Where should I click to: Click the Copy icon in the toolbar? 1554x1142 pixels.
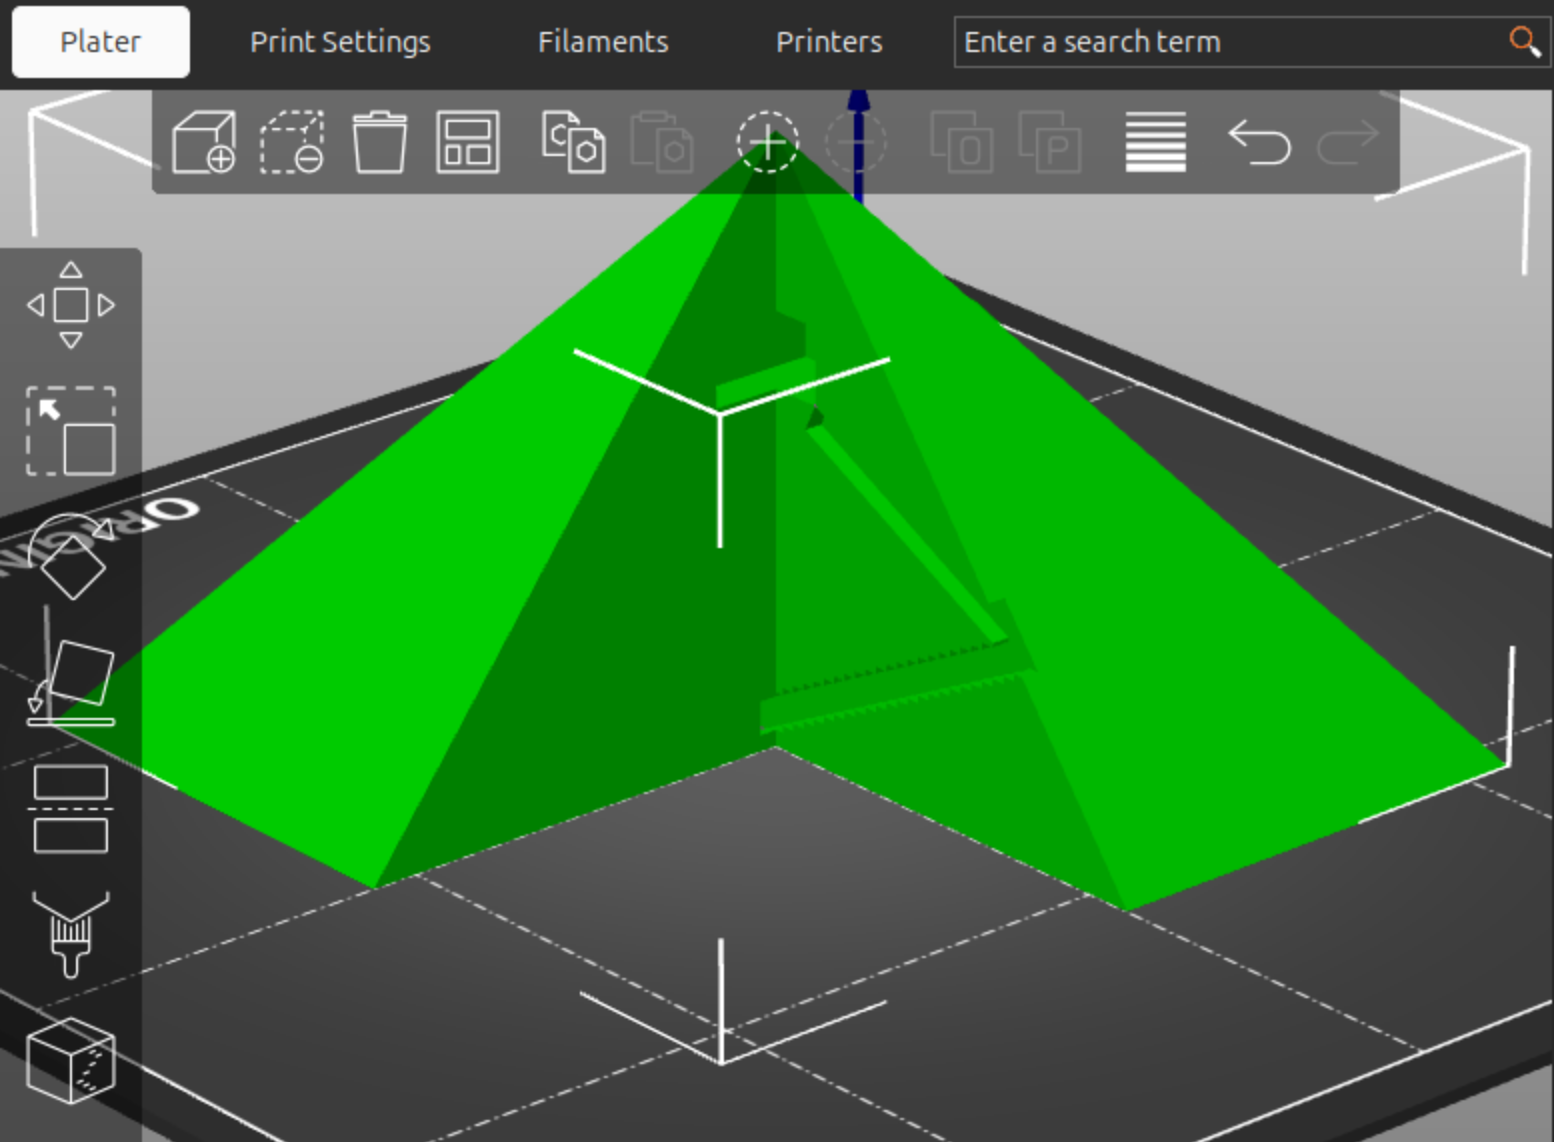click(575, 141)
